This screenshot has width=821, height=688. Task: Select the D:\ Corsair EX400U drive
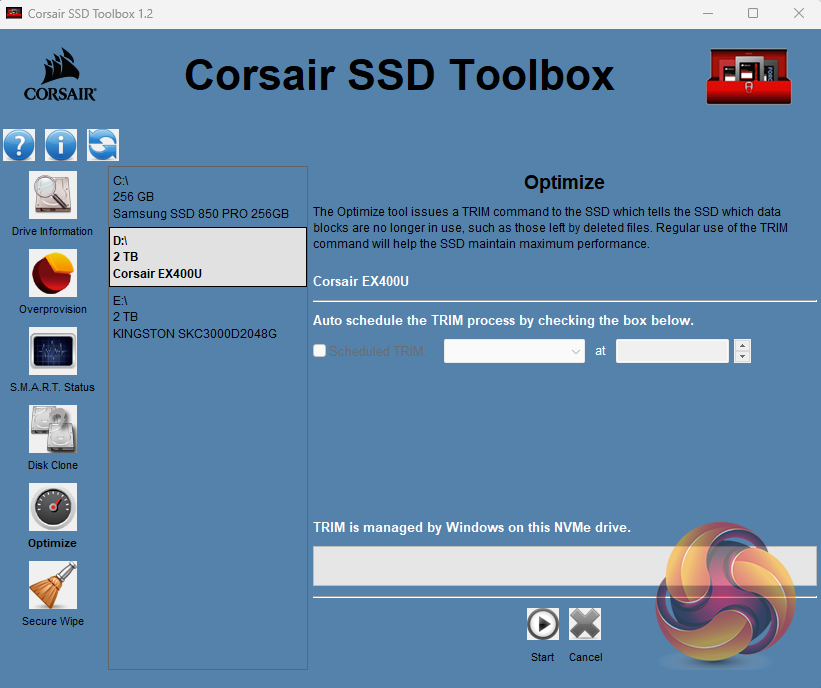click(x=208, y=257)
